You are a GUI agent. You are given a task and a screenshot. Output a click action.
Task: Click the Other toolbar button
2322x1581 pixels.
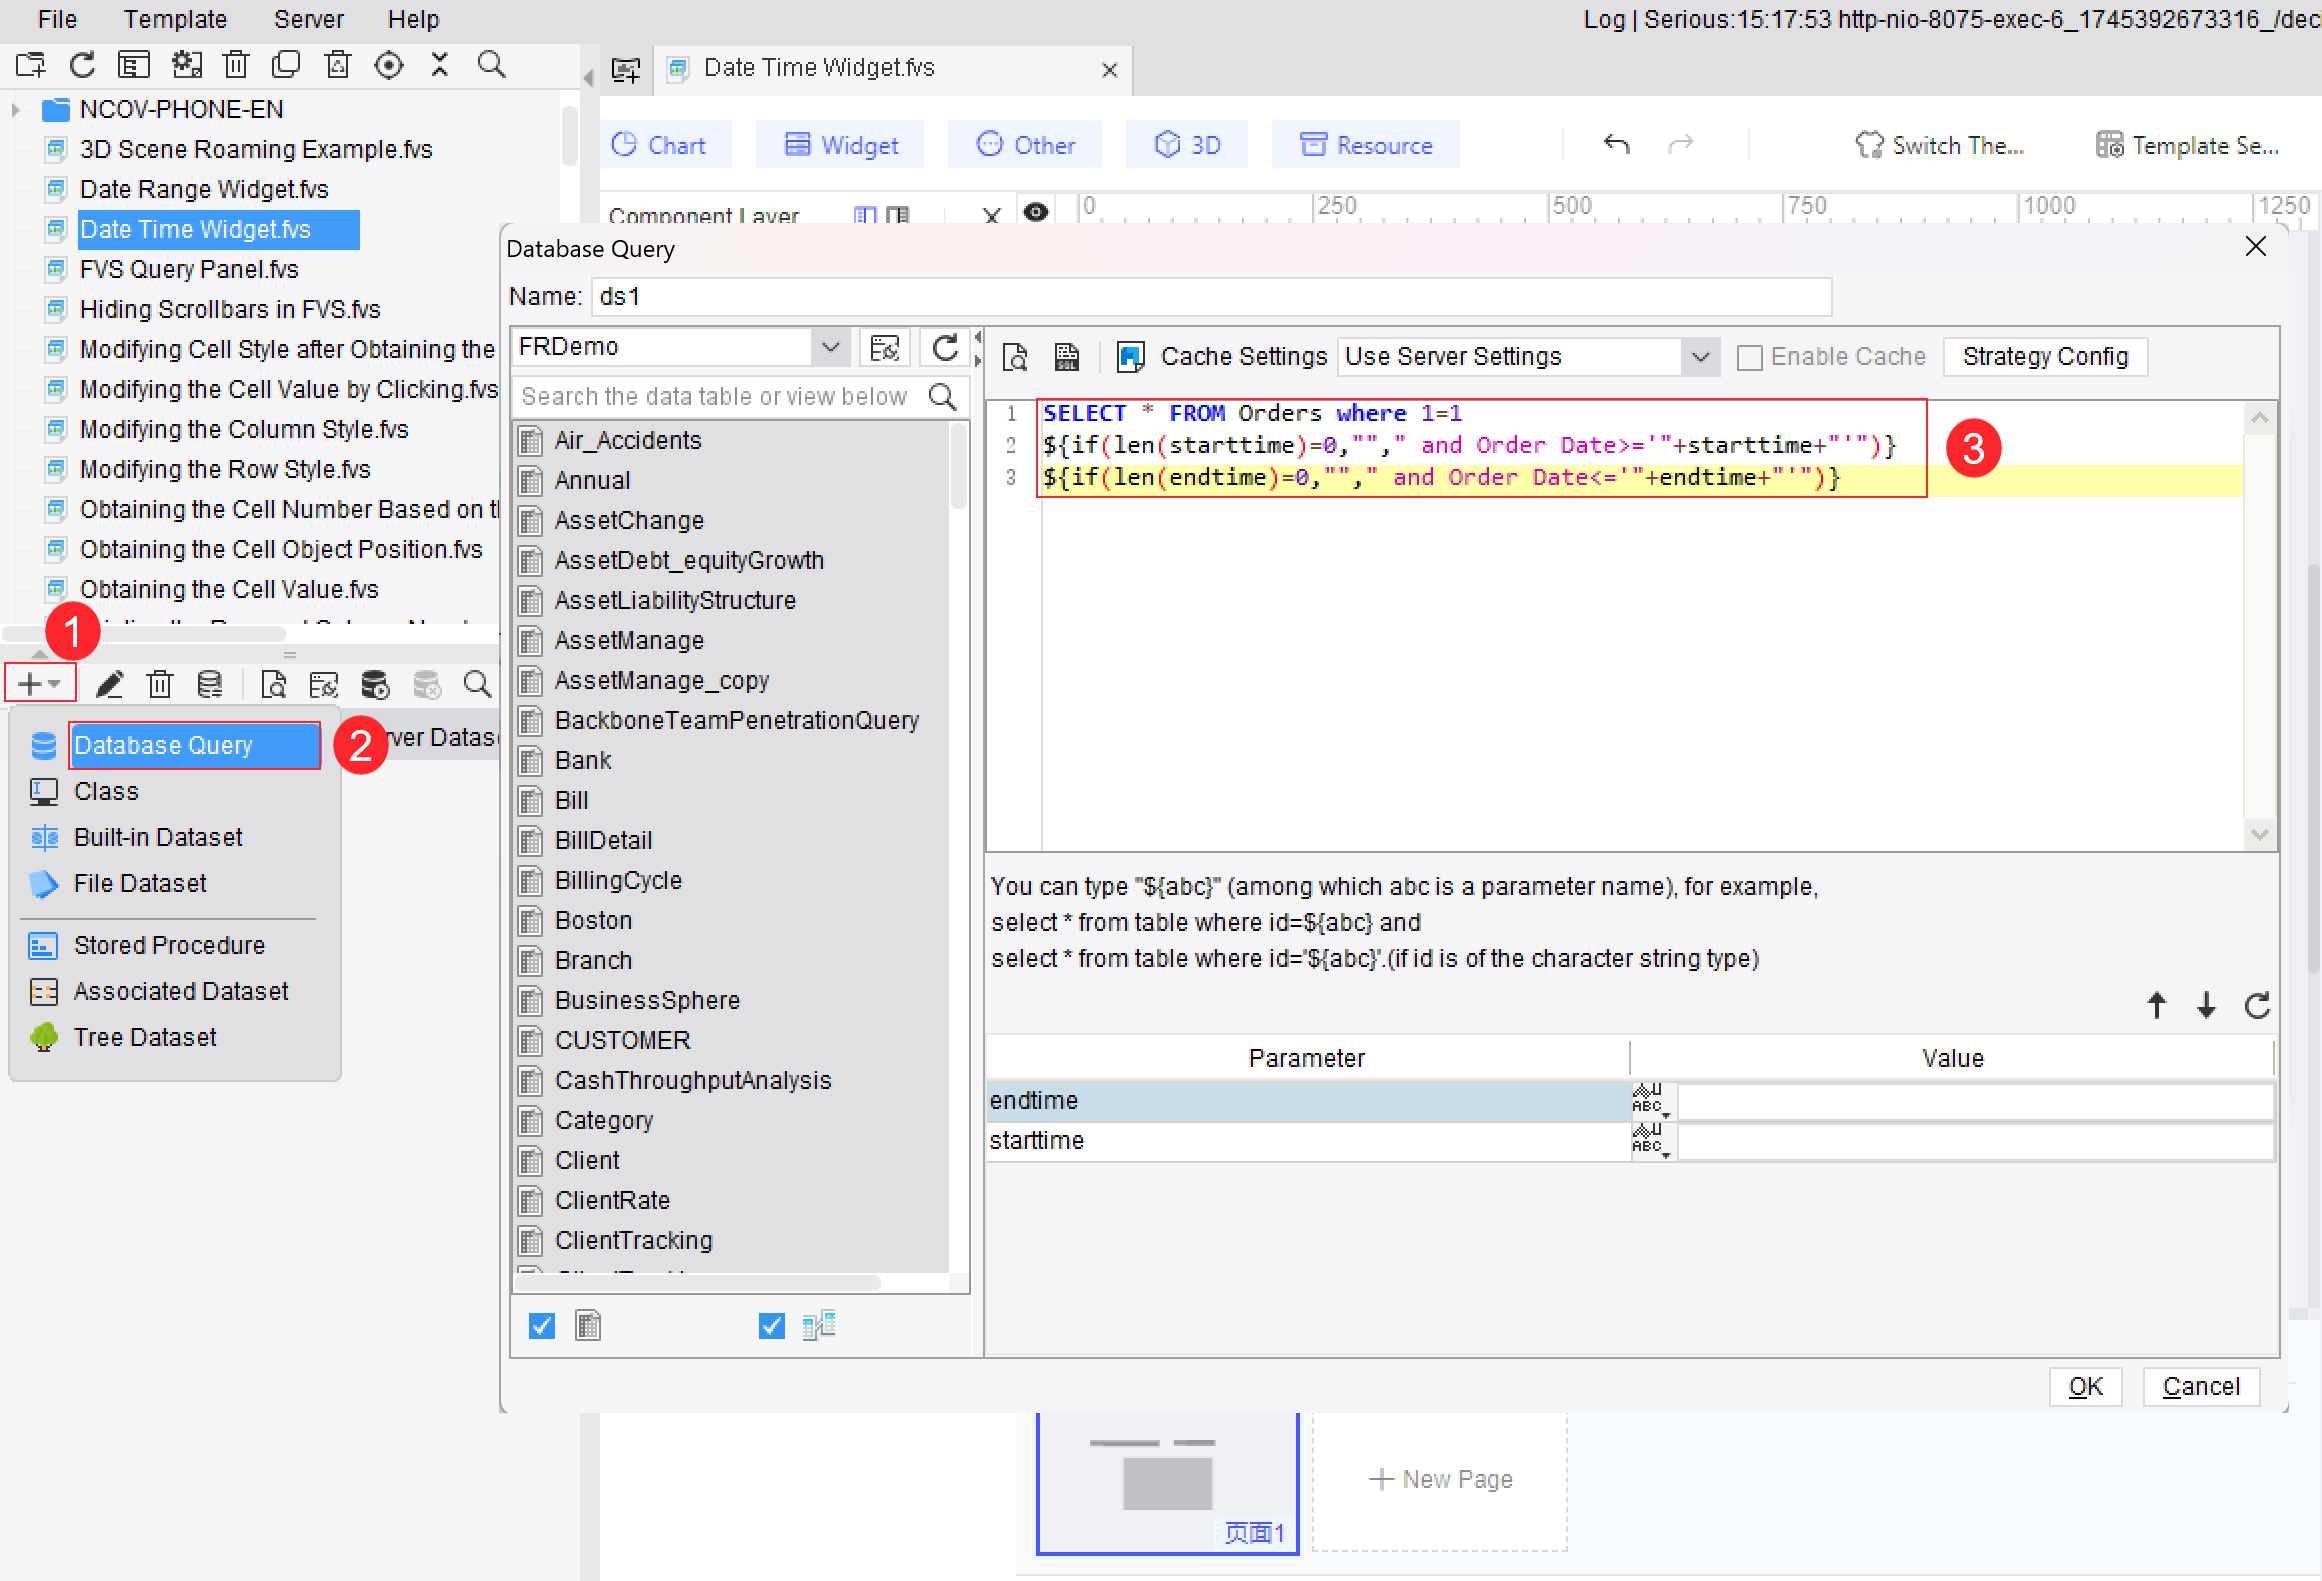pos(1025,145)
